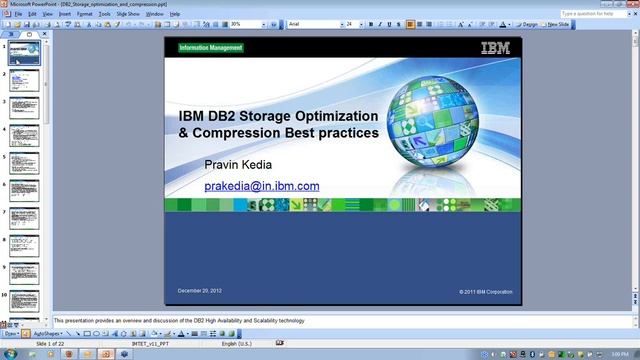The width and height of the screenshot is (640, 360).
Task: Switch to the Slides pane tab
Action: point(29,34)
